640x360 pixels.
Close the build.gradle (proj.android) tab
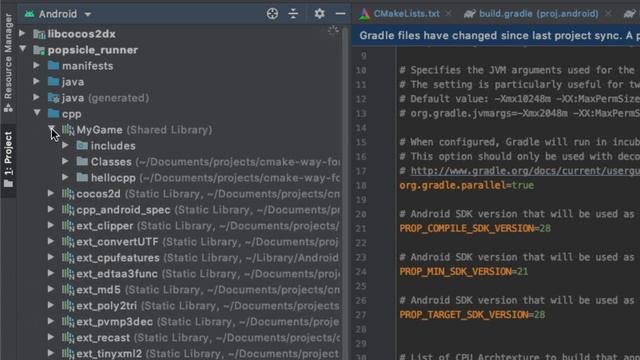[x=608, y=14]
